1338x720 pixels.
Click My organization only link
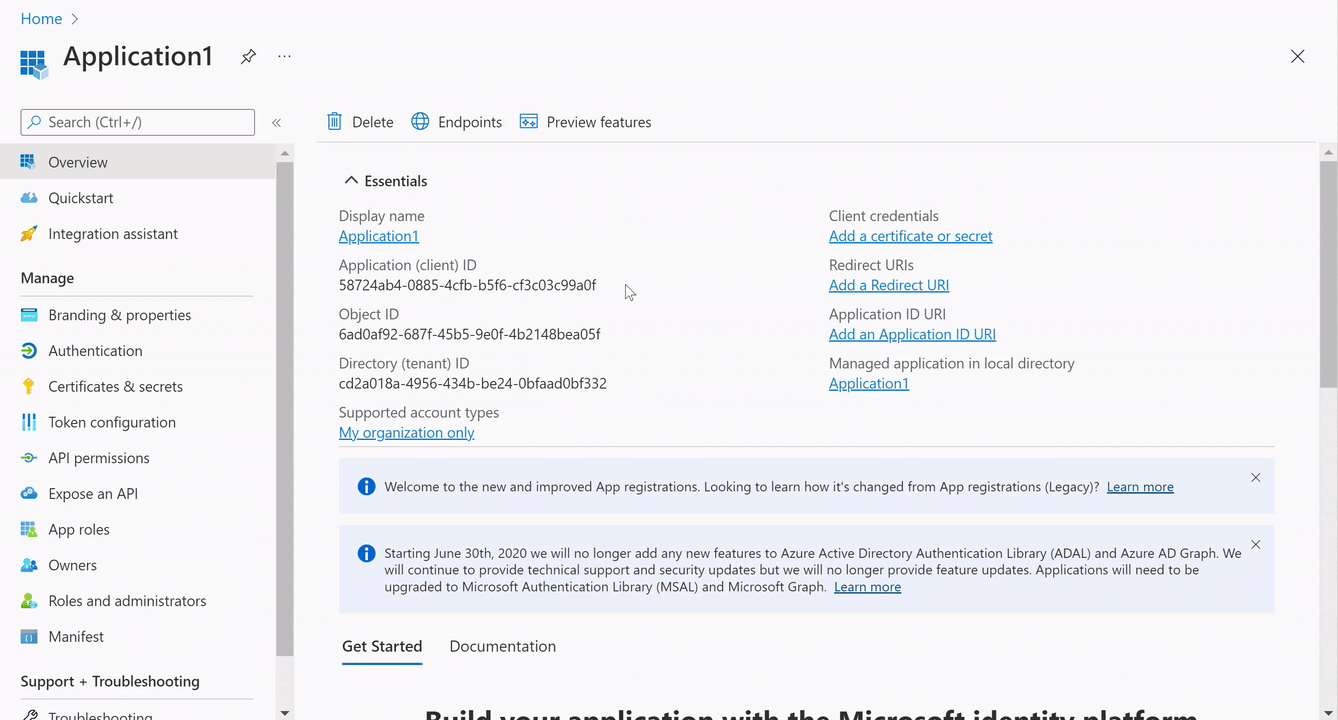point(407,432)
